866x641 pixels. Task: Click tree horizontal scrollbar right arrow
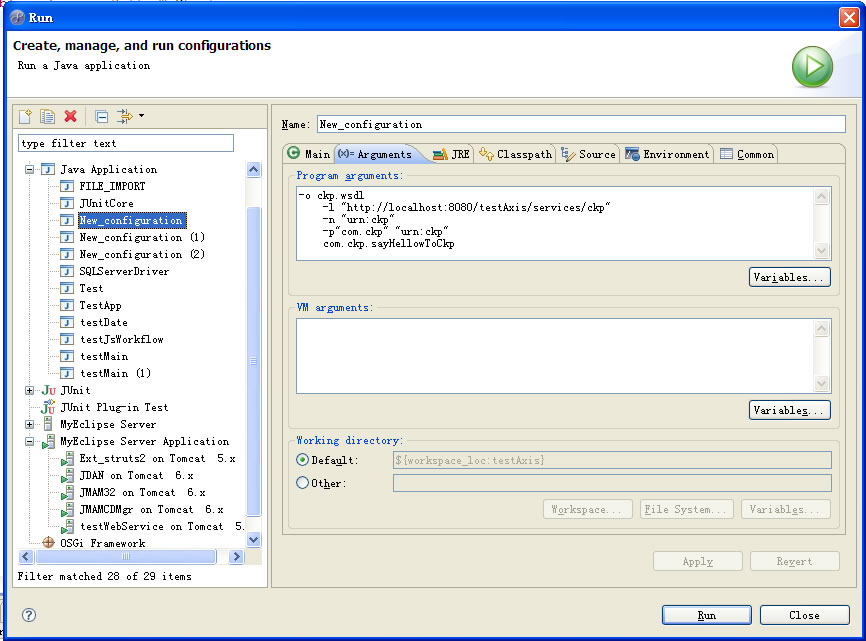[x=236, y=557]
